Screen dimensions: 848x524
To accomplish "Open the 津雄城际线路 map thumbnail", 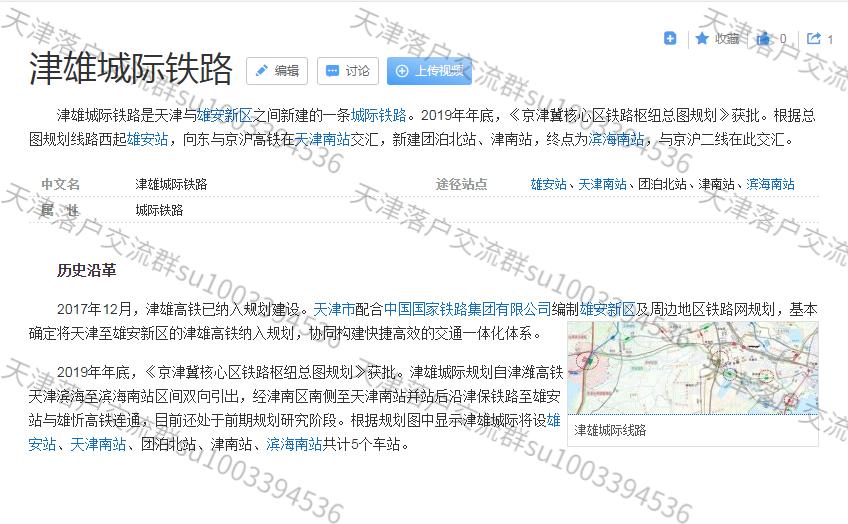I will [x=693, y=368].
